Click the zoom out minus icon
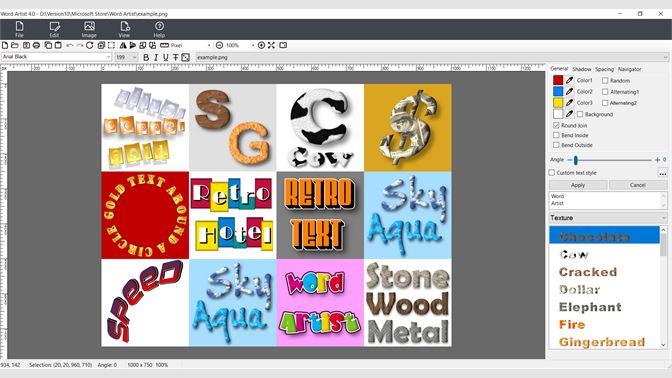672x378 pixels. tap(219, 45)
